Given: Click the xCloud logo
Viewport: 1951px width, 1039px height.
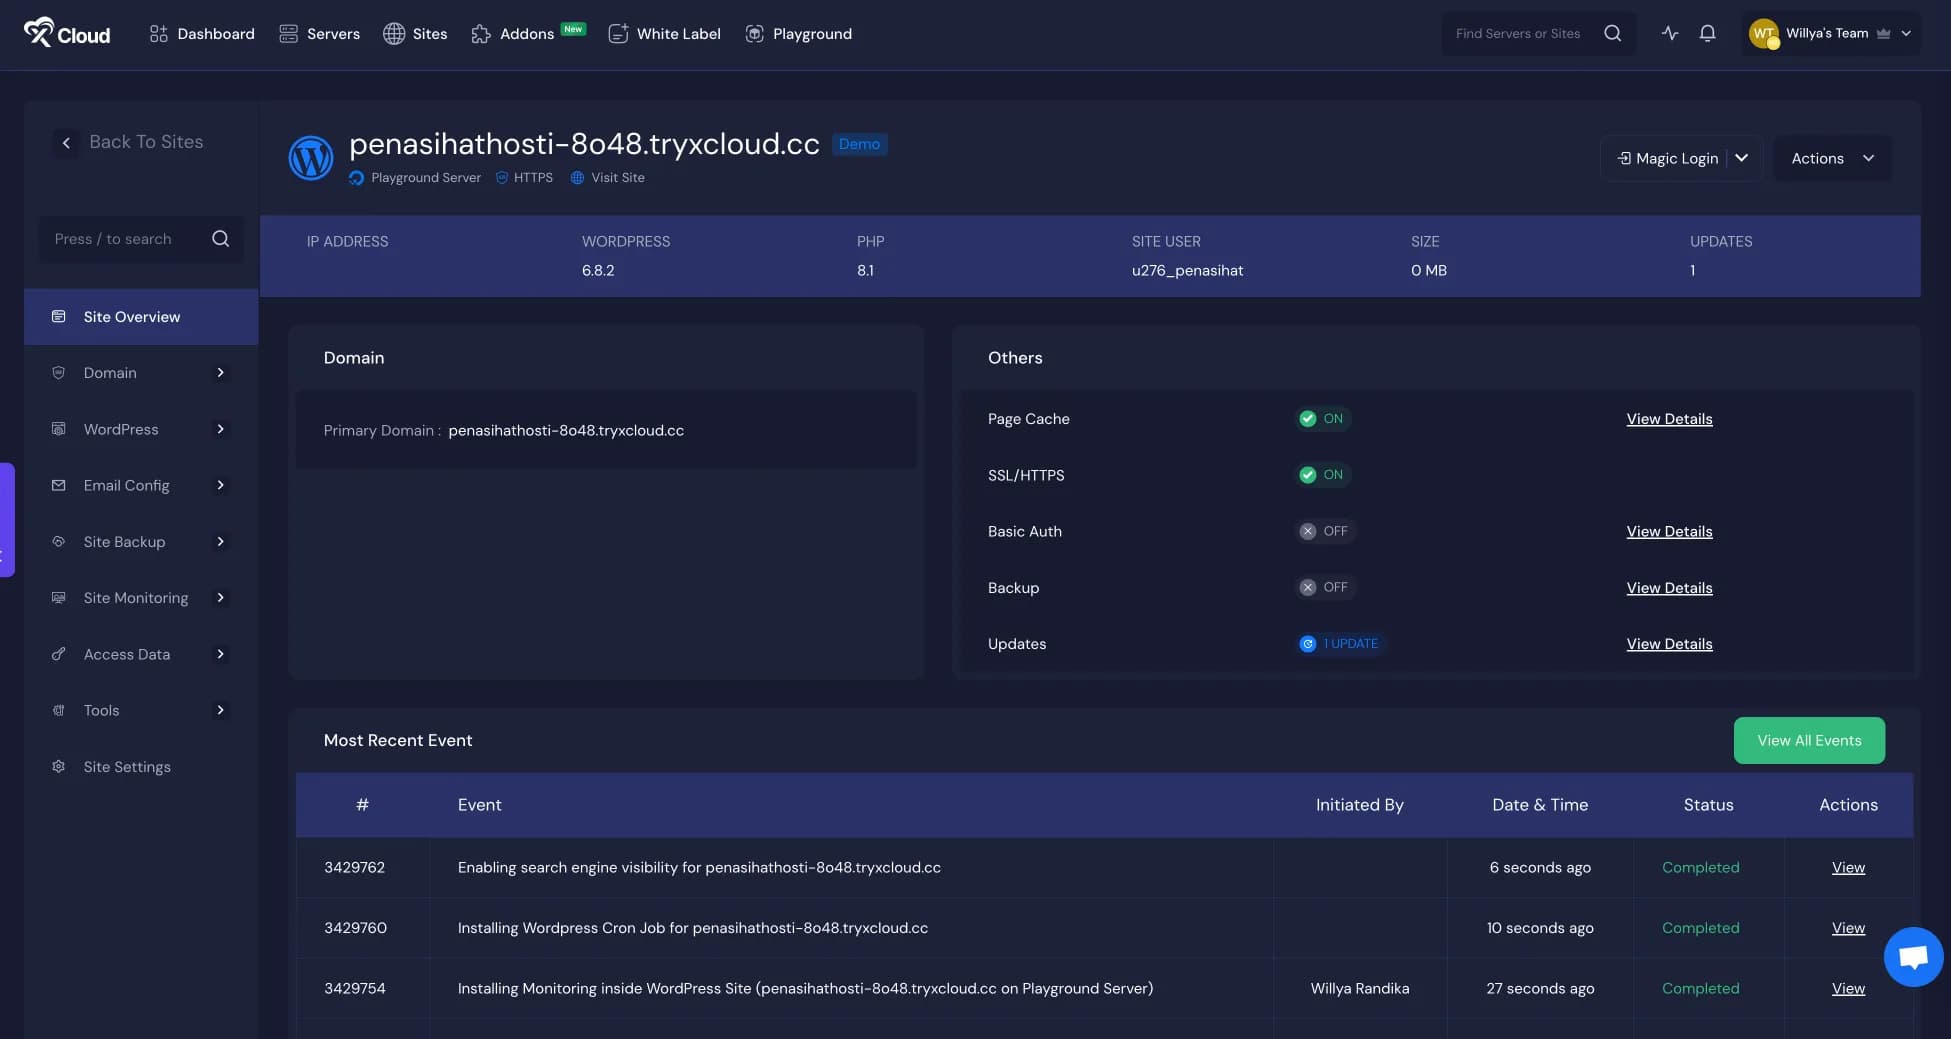Looking at the screenshot, I should click(x=67, y=33).
